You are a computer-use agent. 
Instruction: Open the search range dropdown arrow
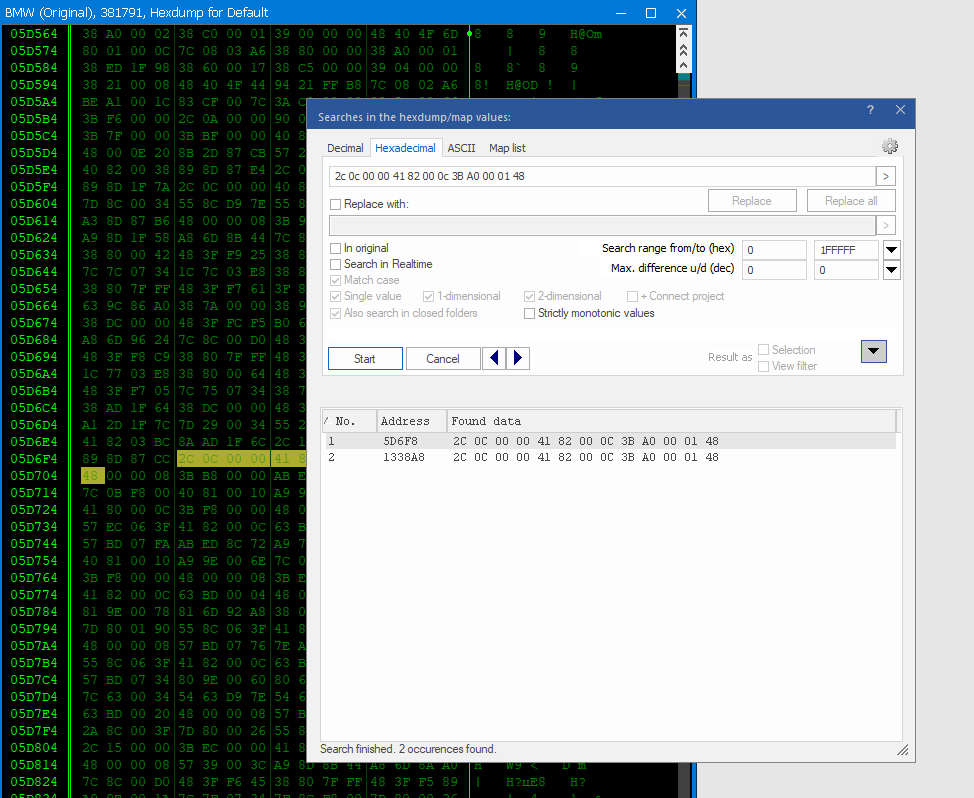[891, 250]
